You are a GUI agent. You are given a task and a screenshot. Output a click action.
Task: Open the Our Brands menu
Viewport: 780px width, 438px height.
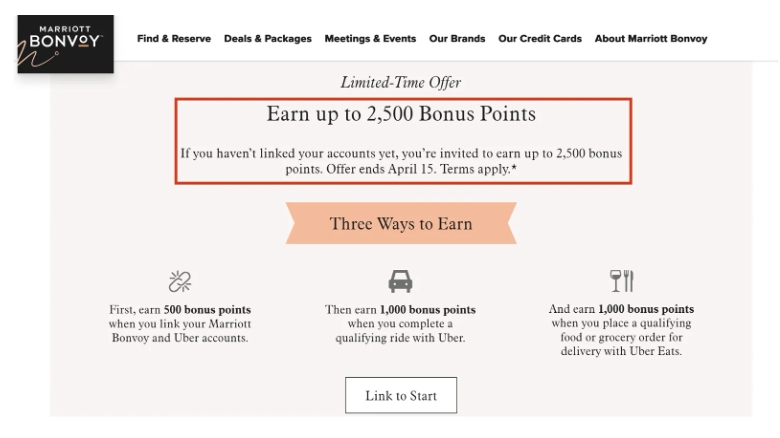(x=457, y=38)
